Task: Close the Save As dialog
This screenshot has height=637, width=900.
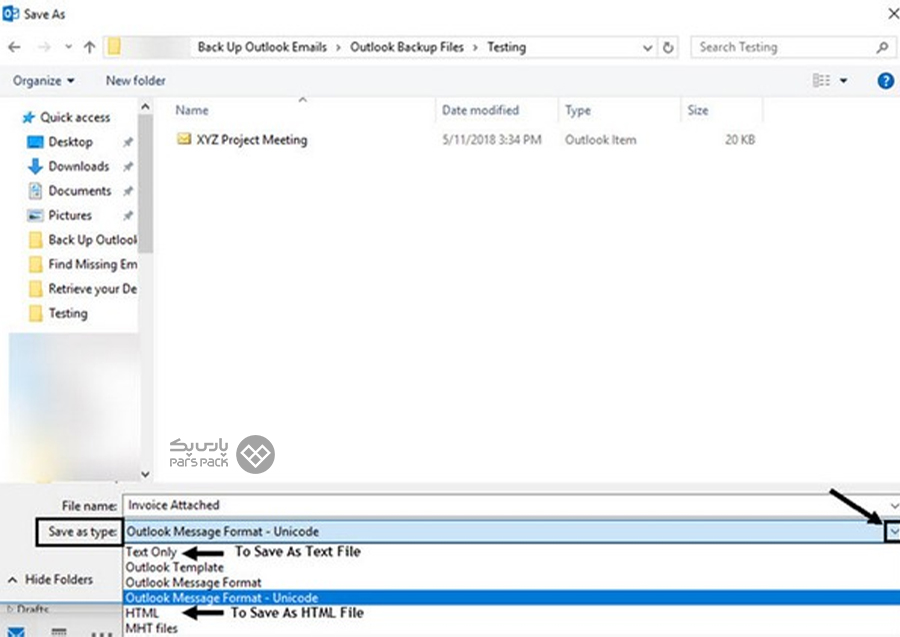Action: coord(893,14)
